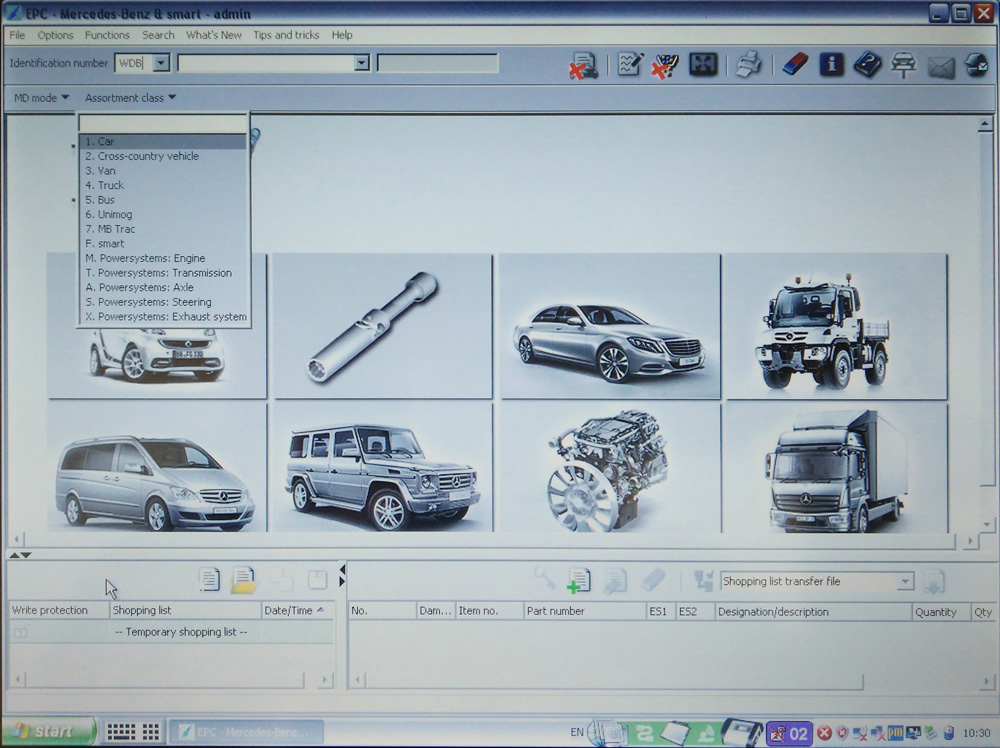This screenshot has width=1000, height=748.
Task: Click the flags icon with red X
Action: tap(665, 65)
